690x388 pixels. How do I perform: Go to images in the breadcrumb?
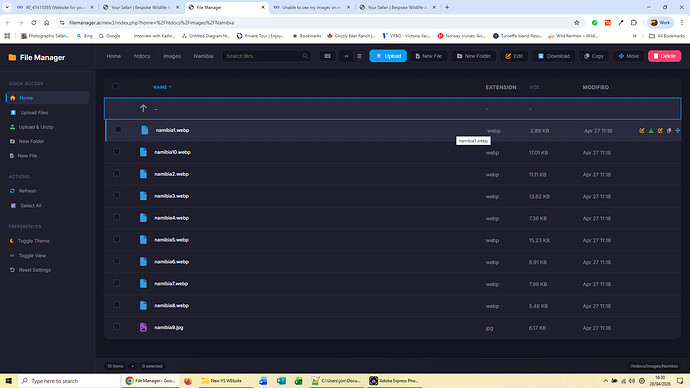click(172, 56)
